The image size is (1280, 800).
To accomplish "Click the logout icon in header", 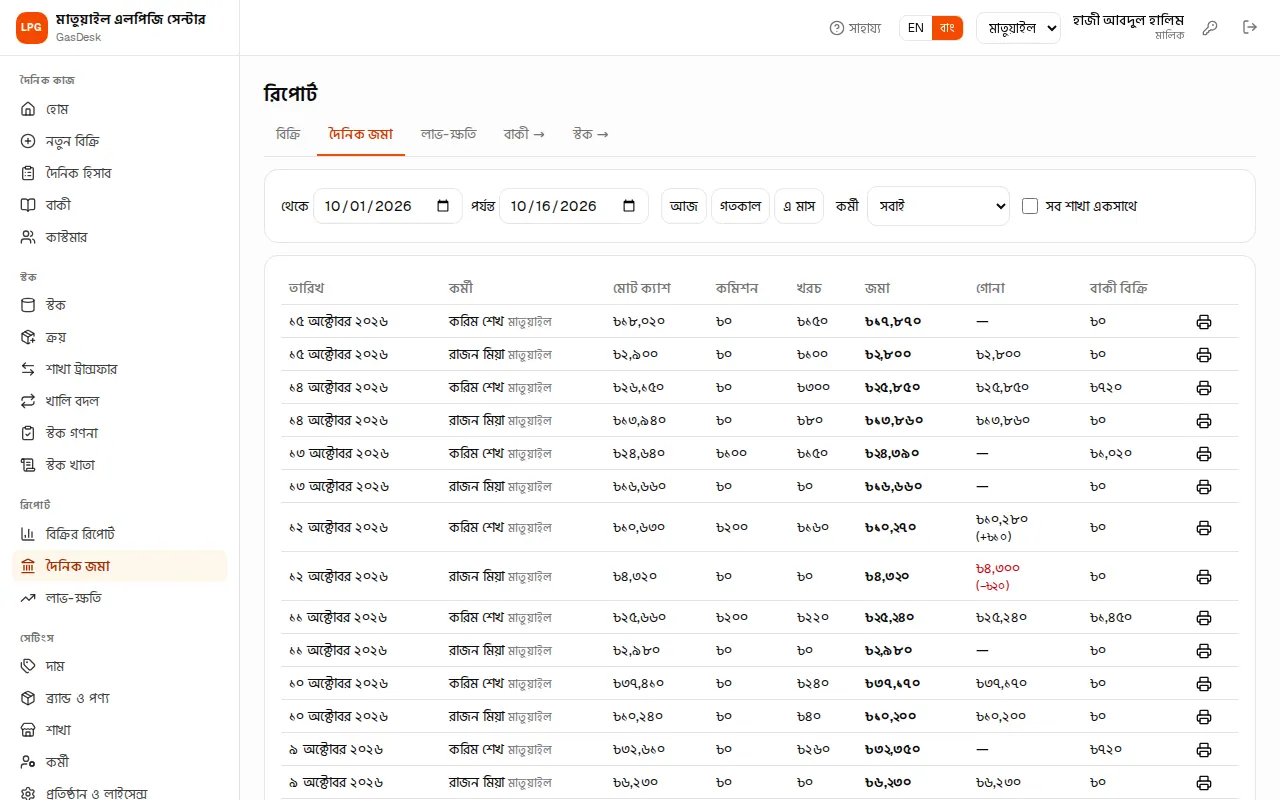I will (1250, 28).
